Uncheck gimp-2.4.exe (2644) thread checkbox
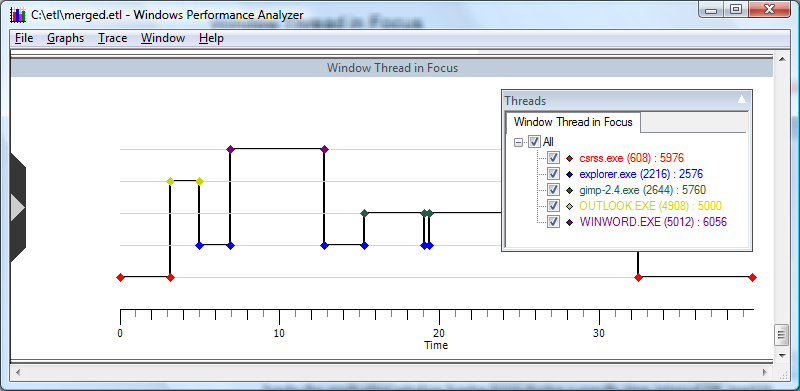Screen dimensions: 800x391 click(x=553, y=190)
